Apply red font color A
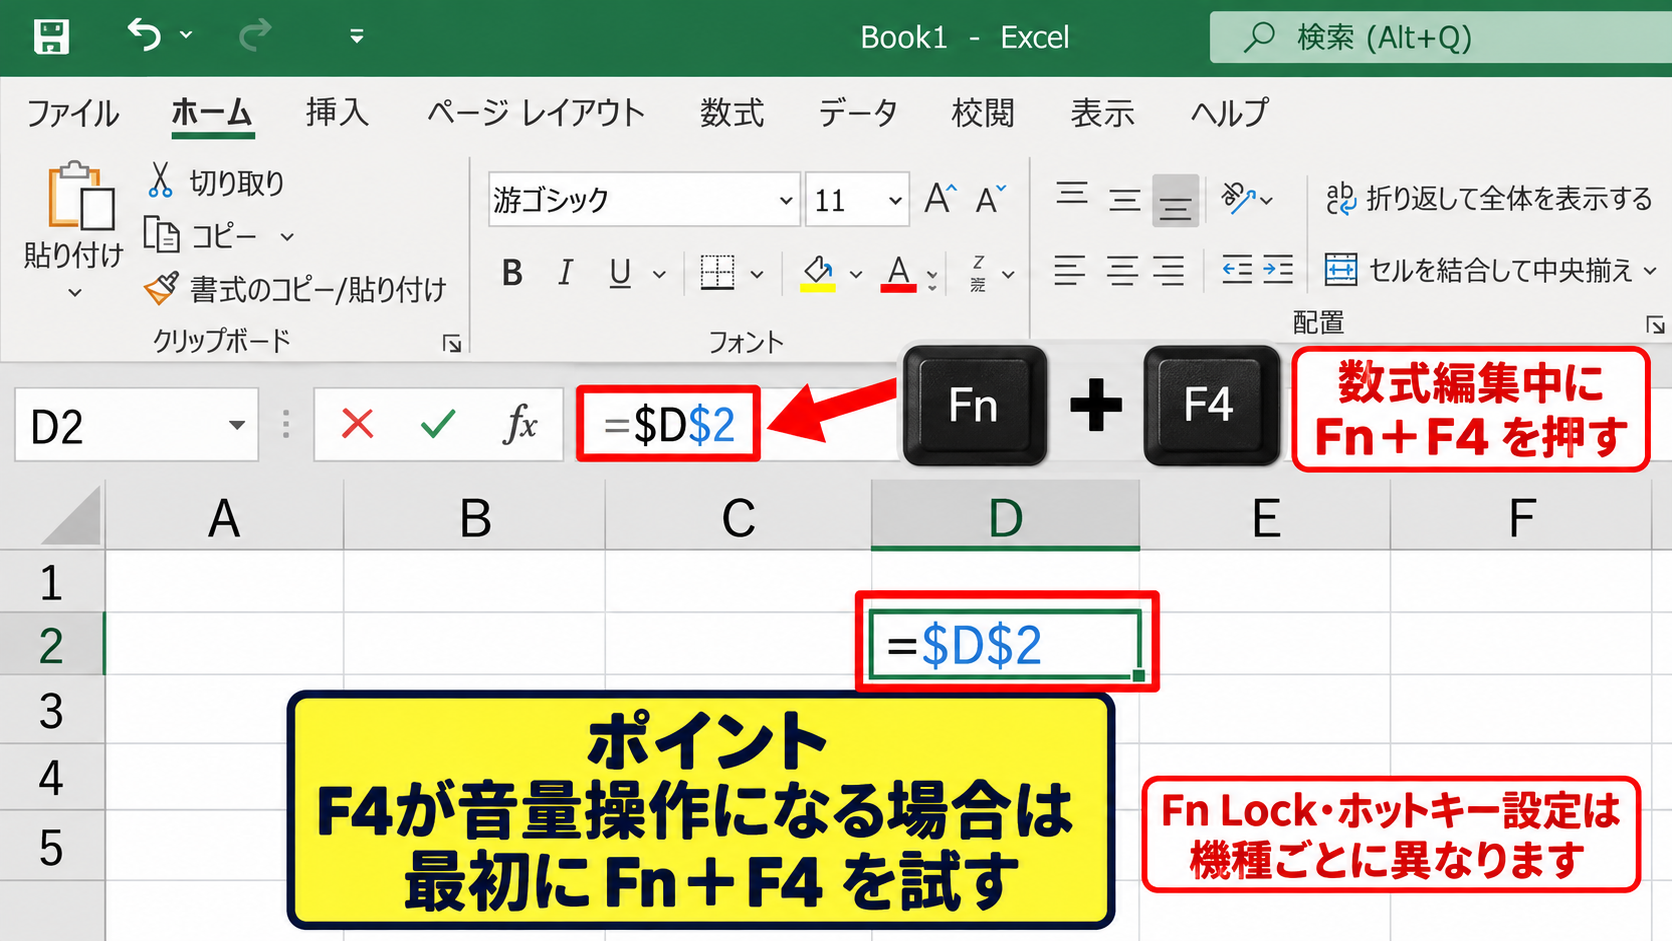The height and width of the screenshot is (941, 1672). pyautogui.click(x=898, y=272)
